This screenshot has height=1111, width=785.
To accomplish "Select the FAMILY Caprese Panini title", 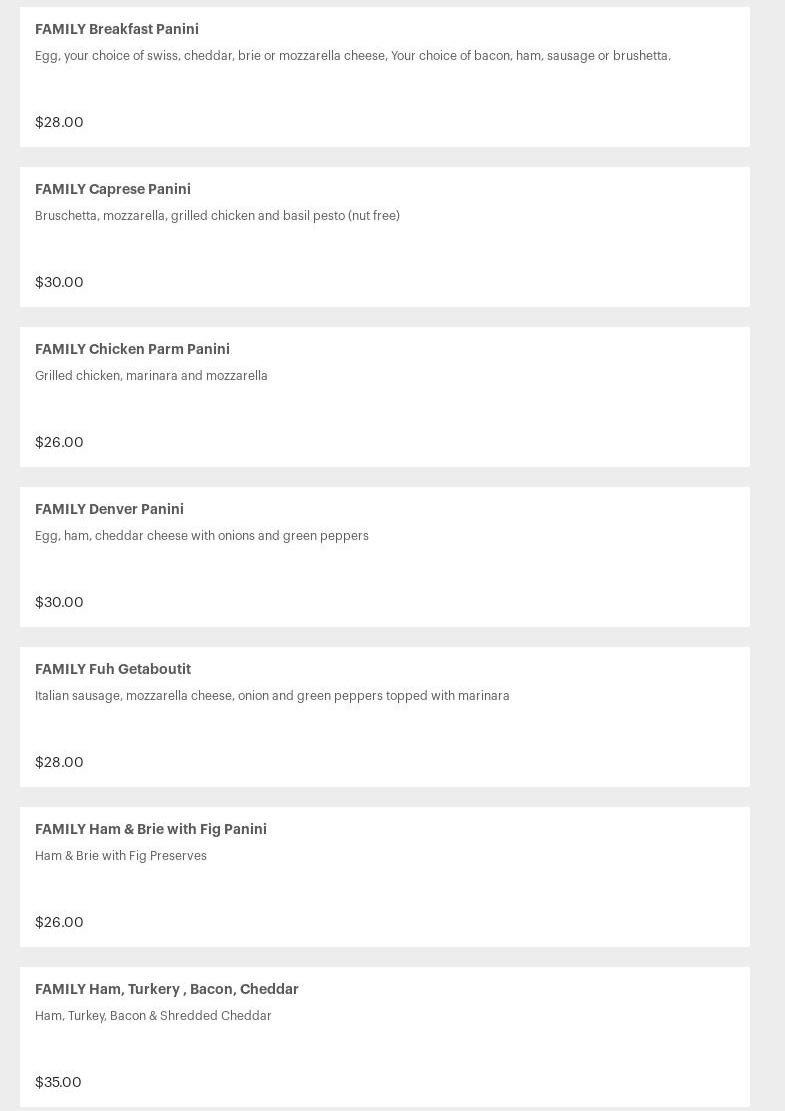I will [113, 189].
